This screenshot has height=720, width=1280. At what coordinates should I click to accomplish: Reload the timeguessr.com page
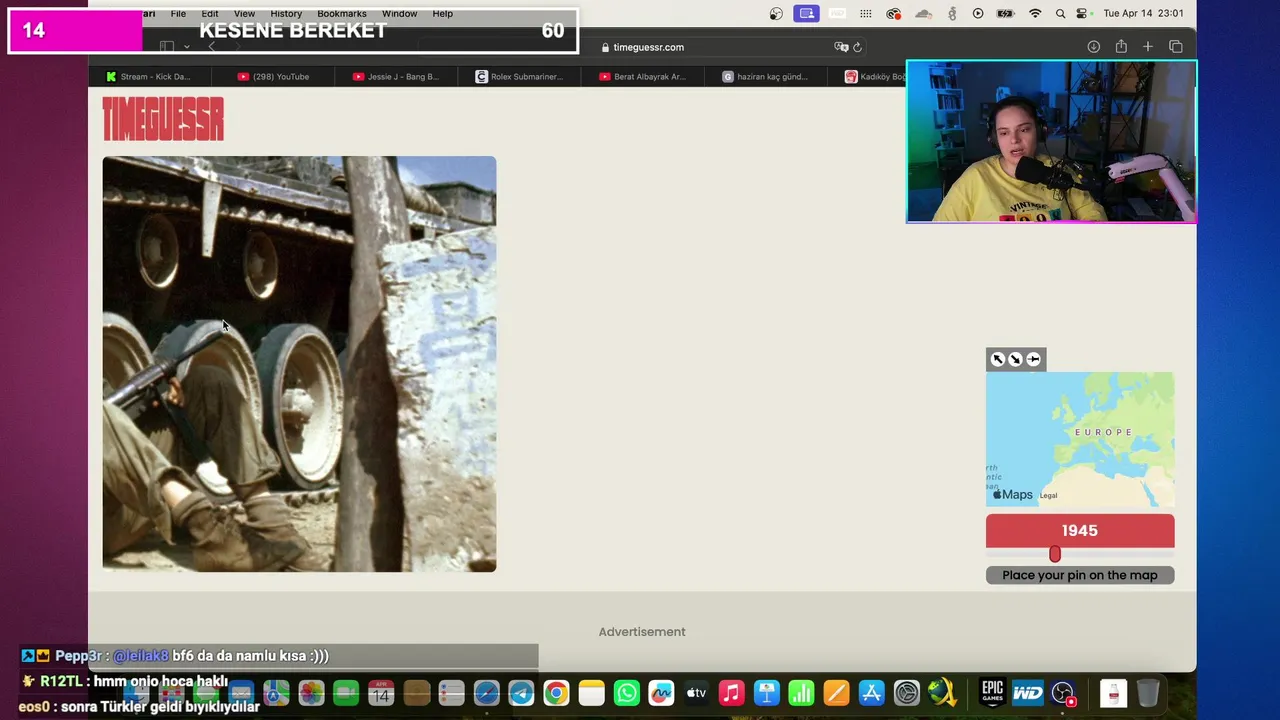click(x=857, y=47)
